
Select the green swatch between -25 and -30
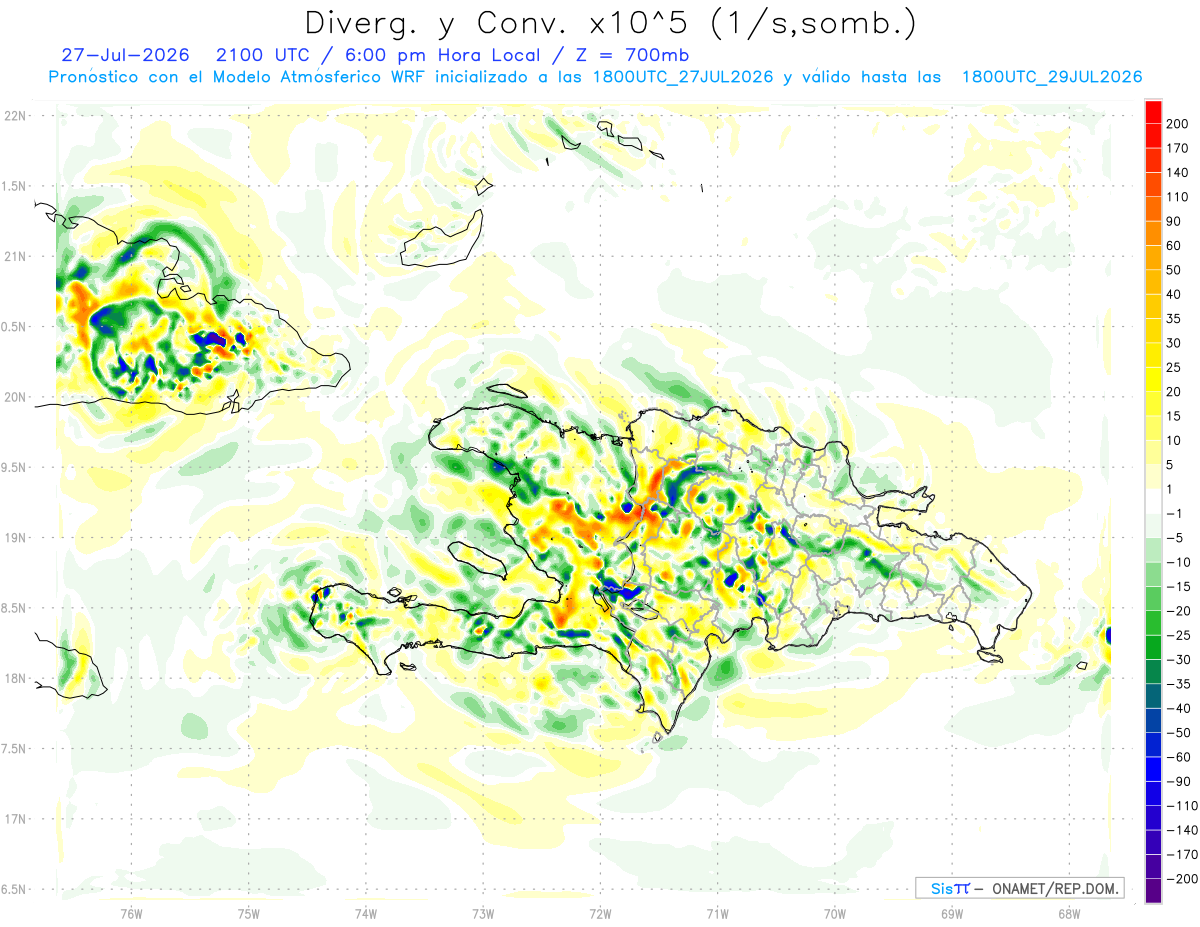click(1153, 647)
